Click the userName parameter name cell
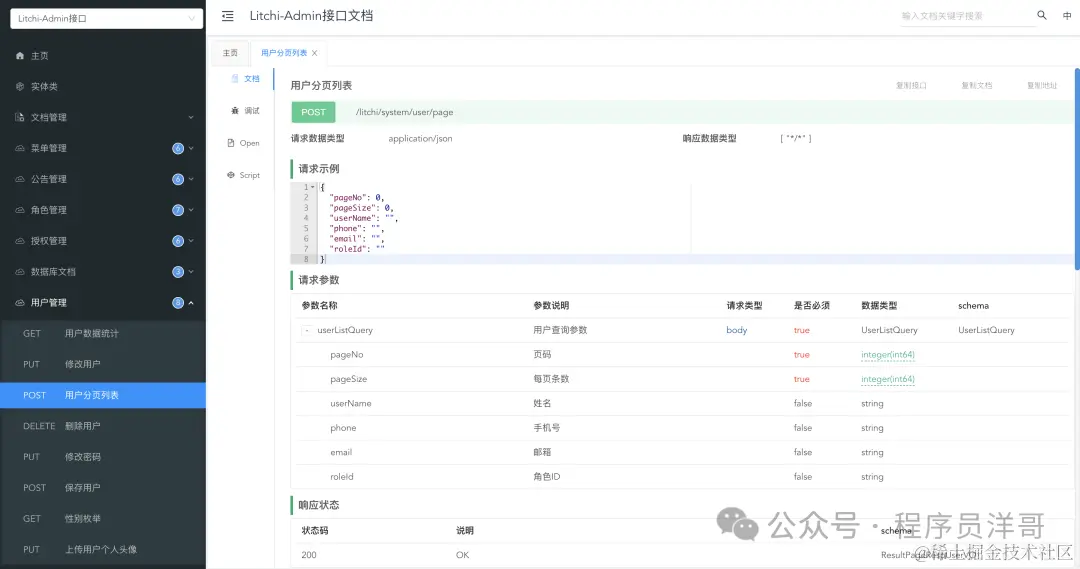 351,404
